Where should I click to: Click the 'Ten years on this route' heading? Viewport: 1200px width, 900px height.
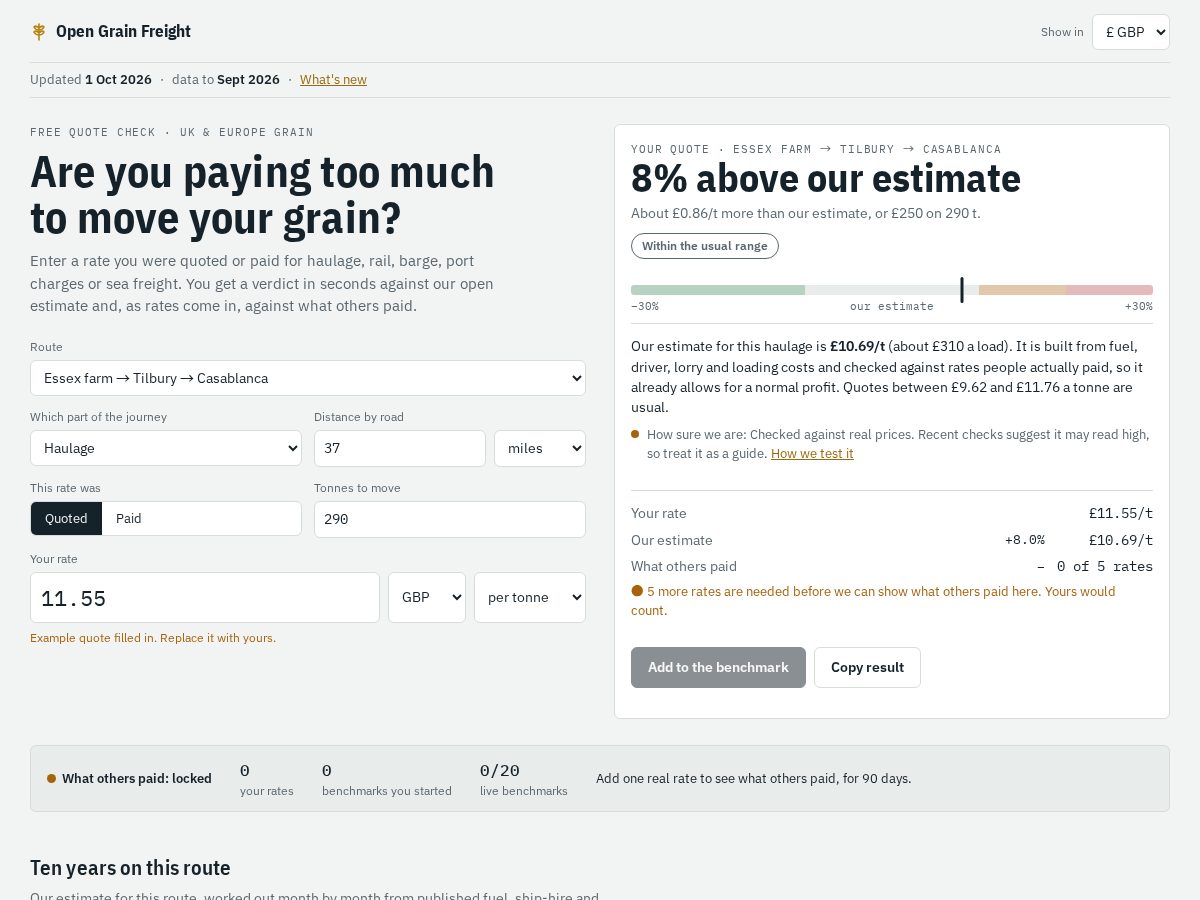click(x=130, y=868)
